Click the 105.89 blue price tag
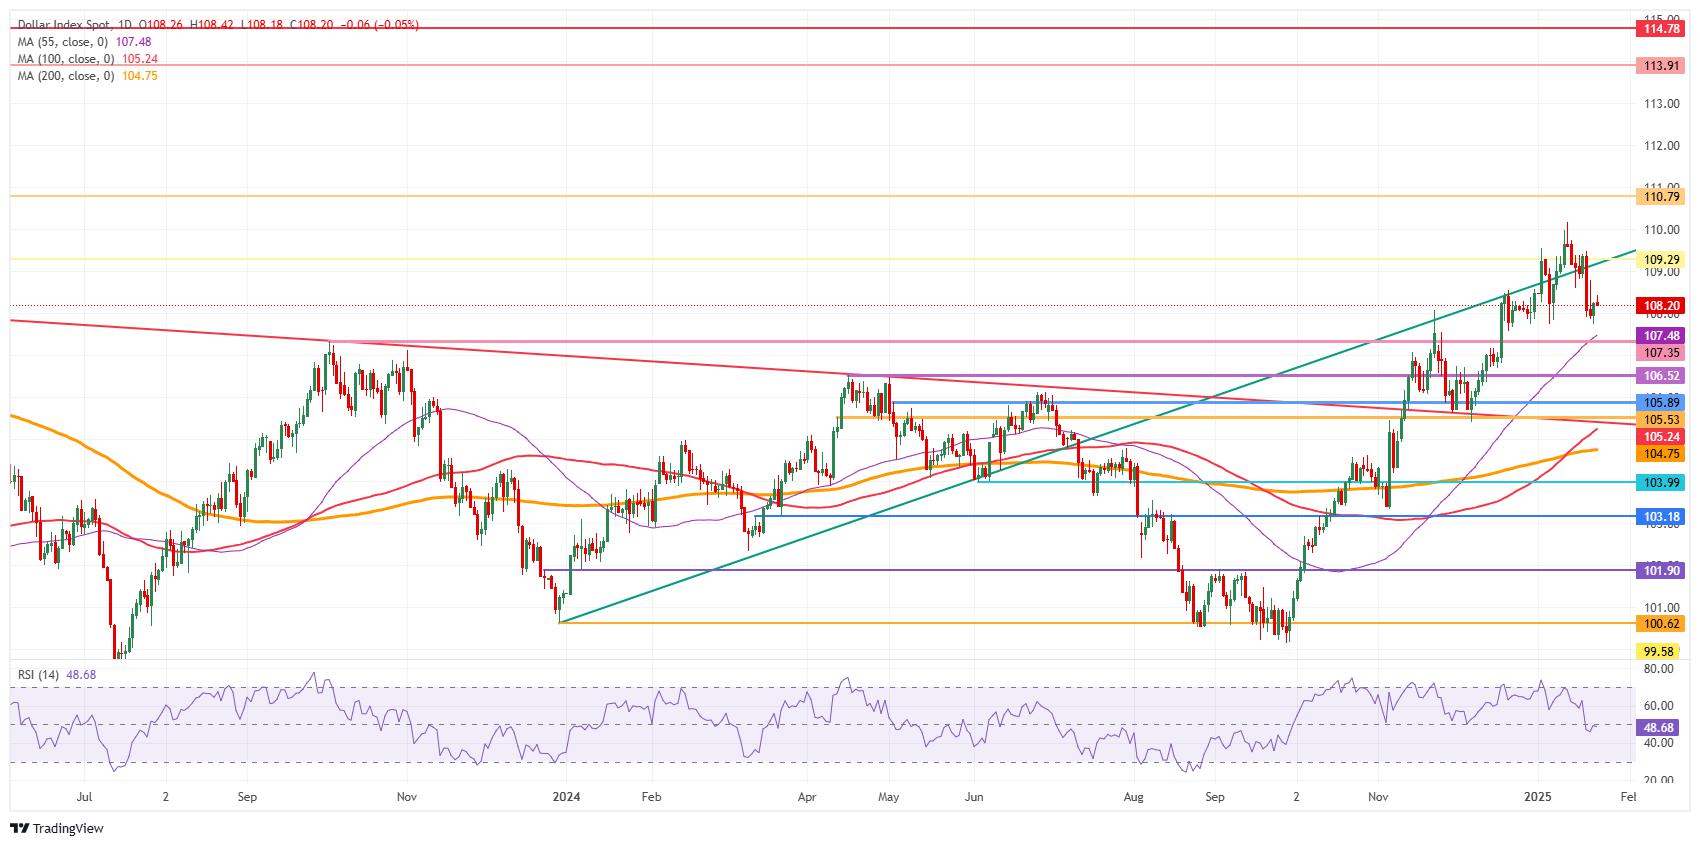The width and height of the screenshot is (1700, 846). (1661, 402)
